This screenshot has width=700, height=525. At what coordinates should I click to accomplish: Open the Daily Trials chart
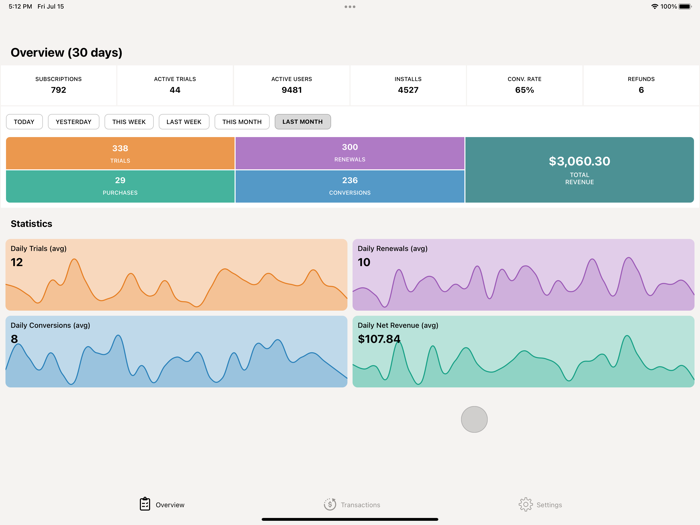pyautogui.click(x=176, y=275)
